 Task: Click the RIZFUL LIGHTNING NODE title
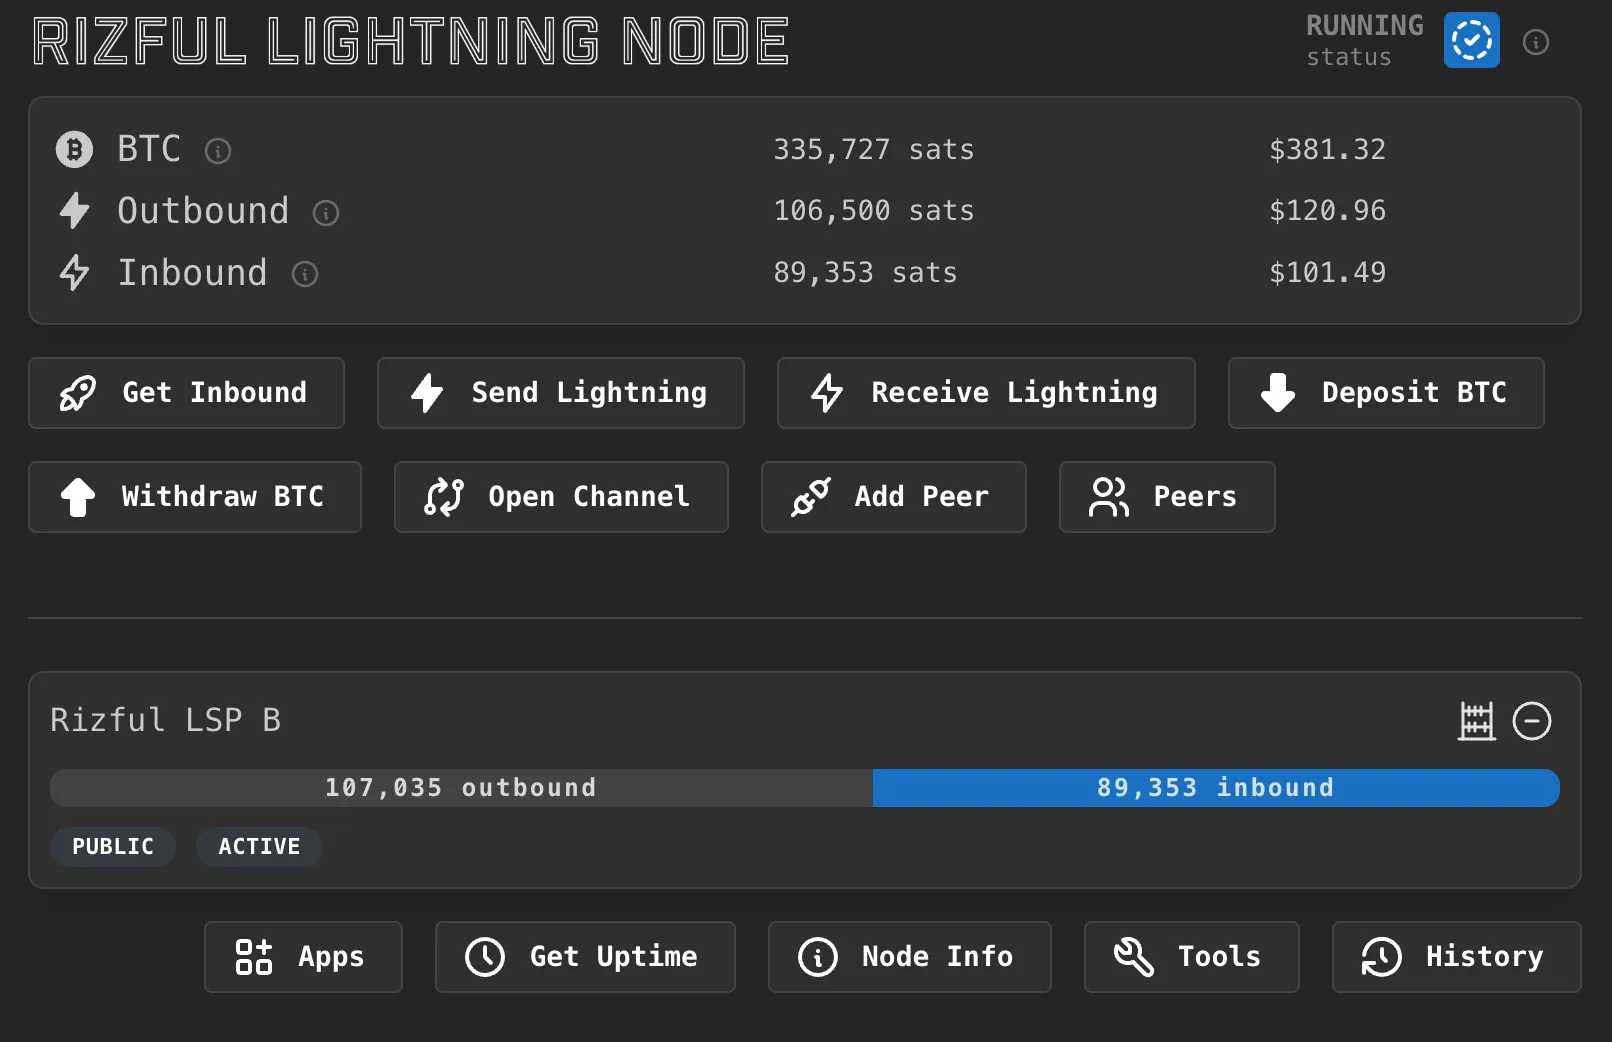click(x=411, y=42)
